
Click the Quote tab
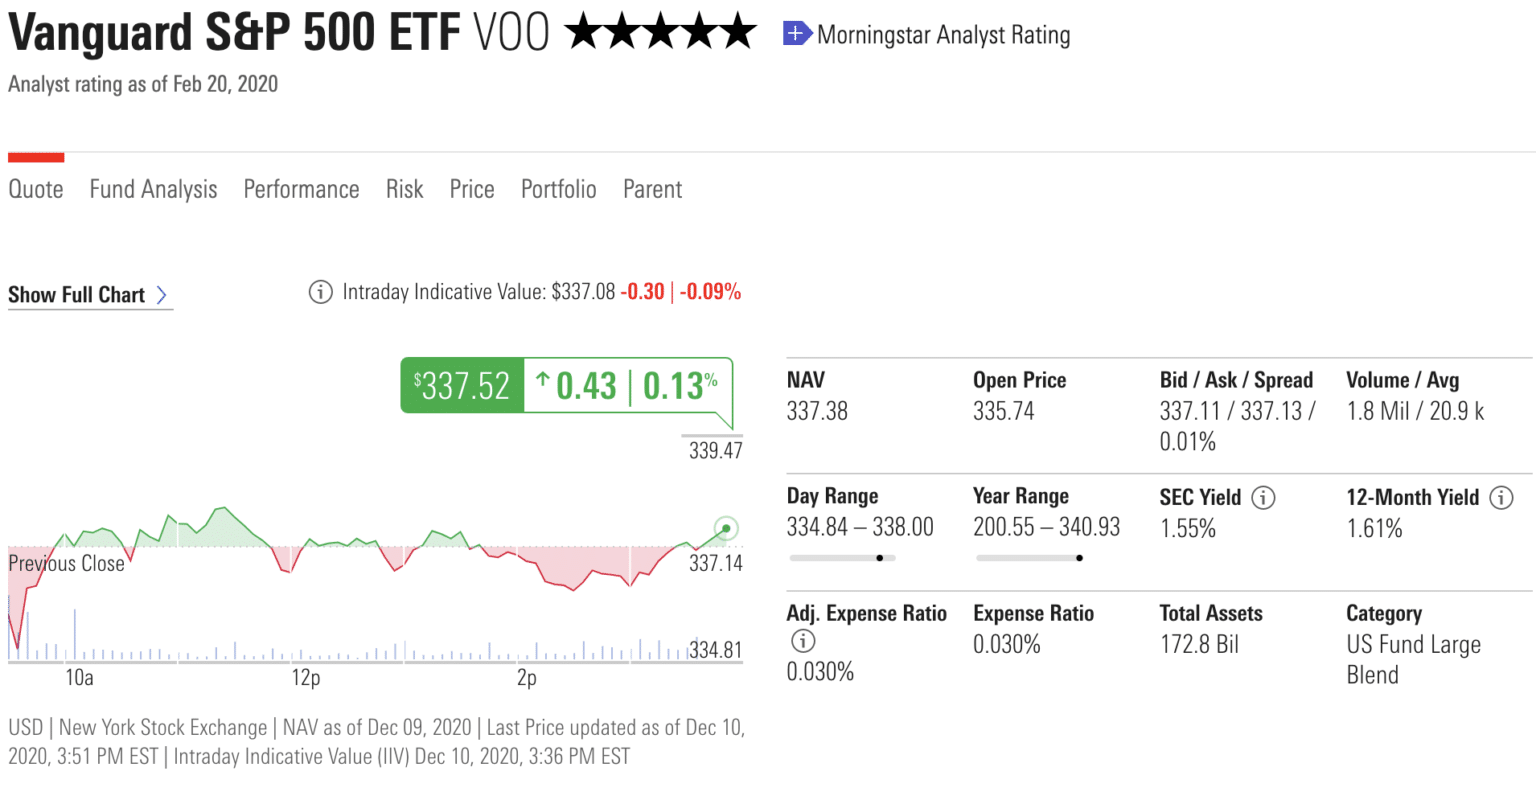[35, 189]
